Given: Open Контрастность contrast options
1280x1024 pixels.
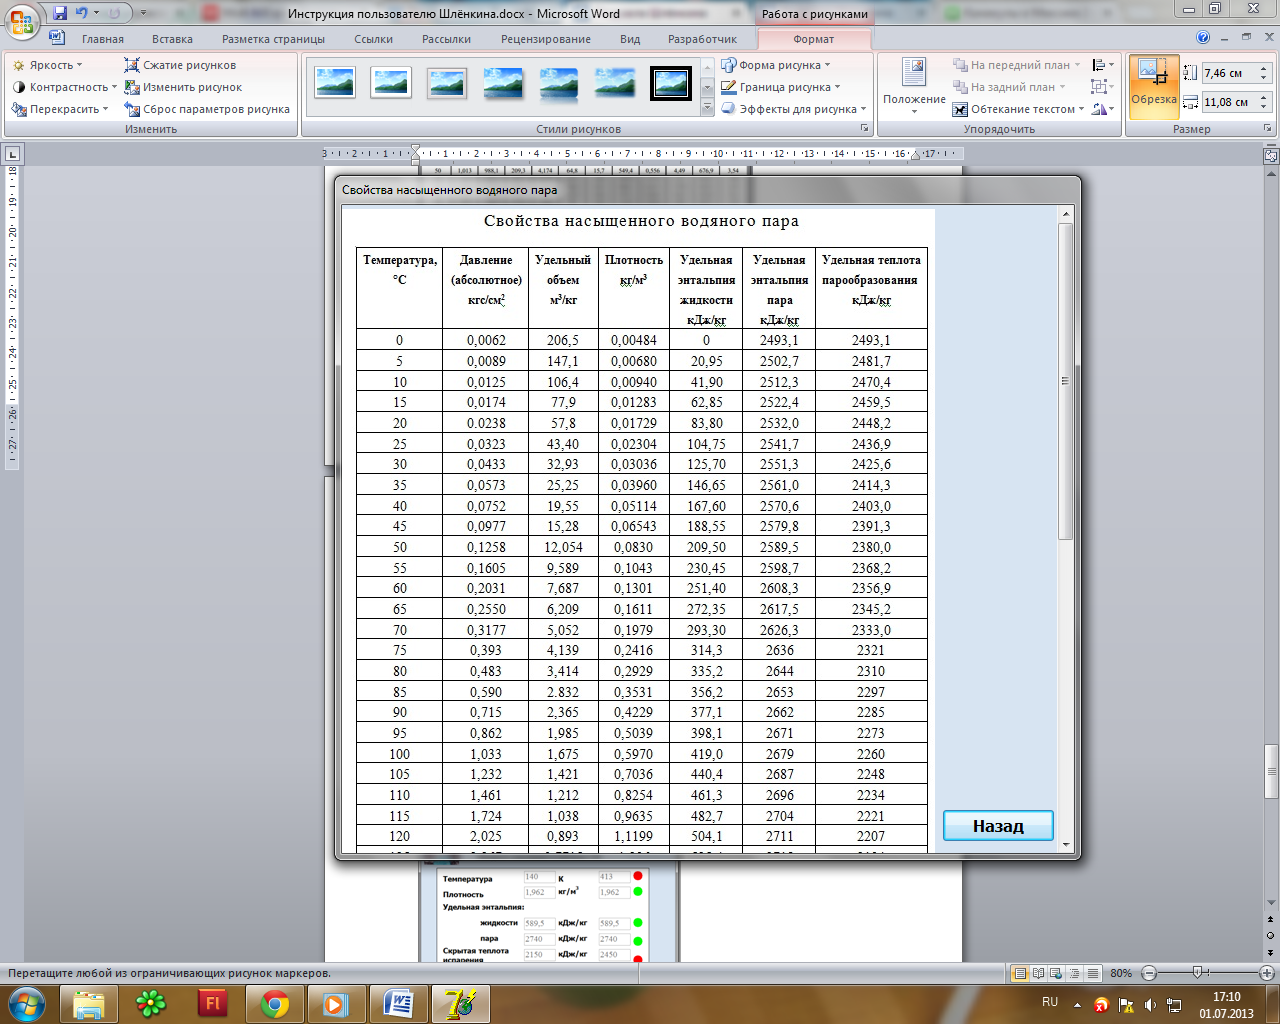Looking at the screenshot, I should pos(64,87).
